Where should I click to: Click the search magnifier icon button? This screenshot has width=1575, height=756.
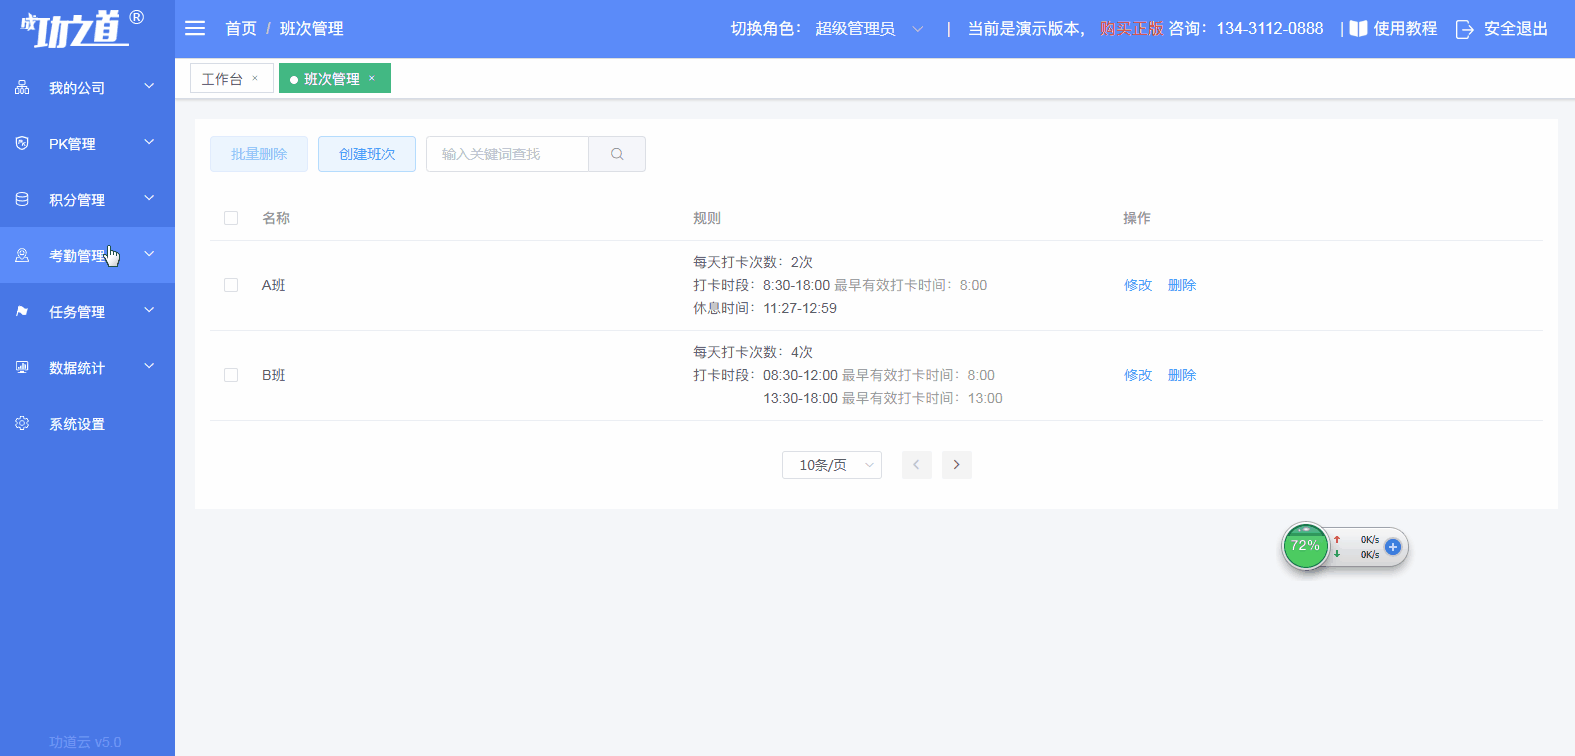point(617,154)
